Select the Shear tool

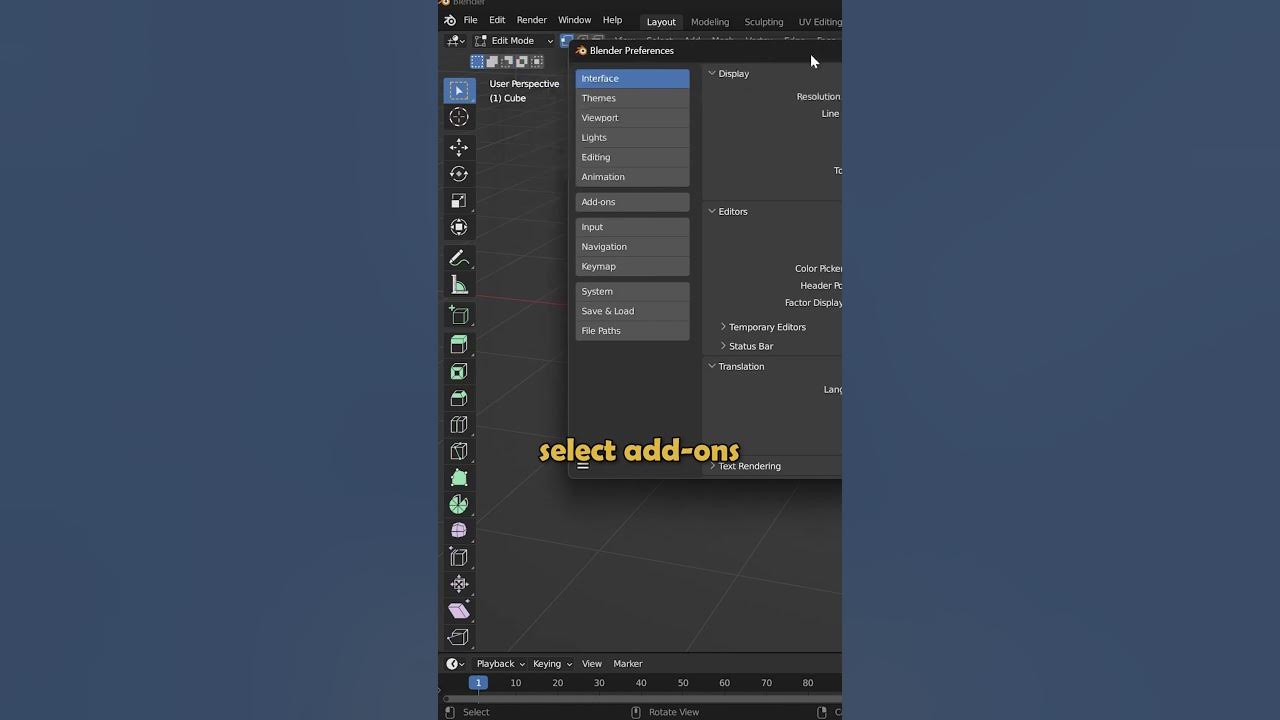[x=459, y=611]
